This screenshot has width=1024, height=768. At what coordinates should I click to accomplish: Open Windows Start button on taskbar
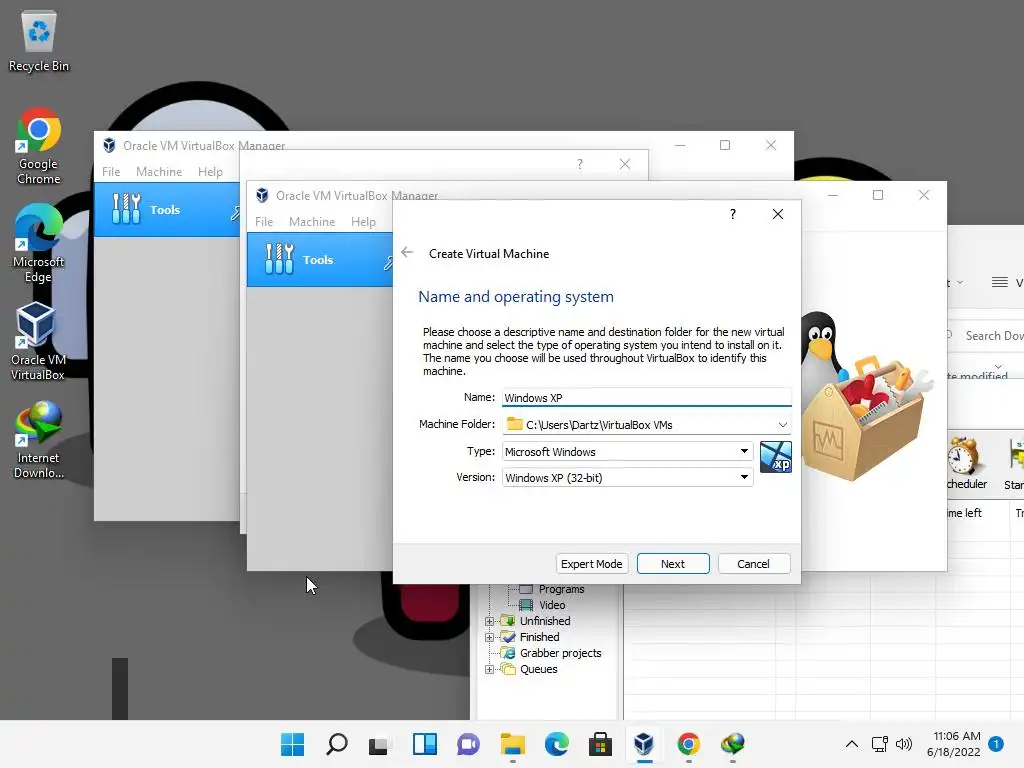coord(293,744)
